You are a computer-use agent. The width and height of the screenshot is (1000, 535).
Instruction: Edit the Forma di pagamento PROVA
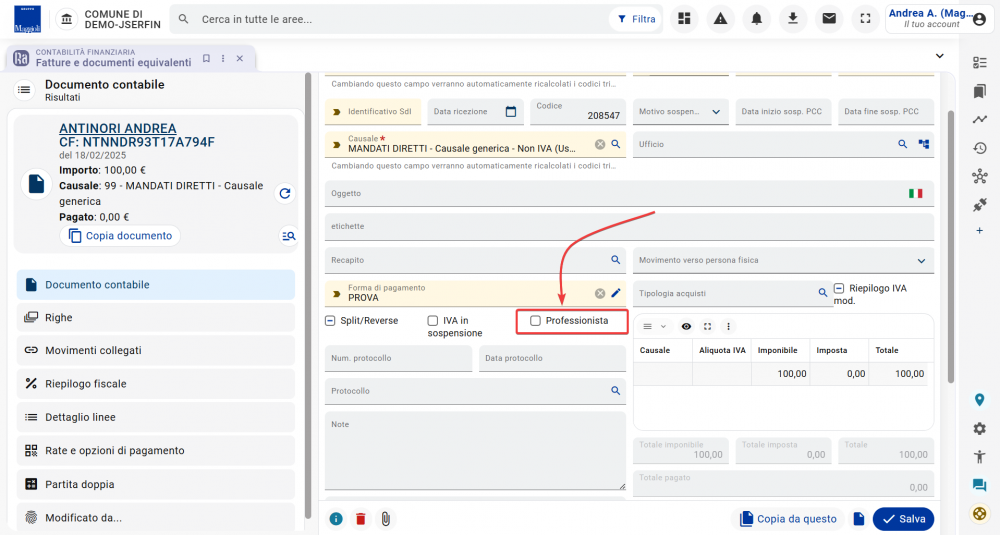point(615,293)
